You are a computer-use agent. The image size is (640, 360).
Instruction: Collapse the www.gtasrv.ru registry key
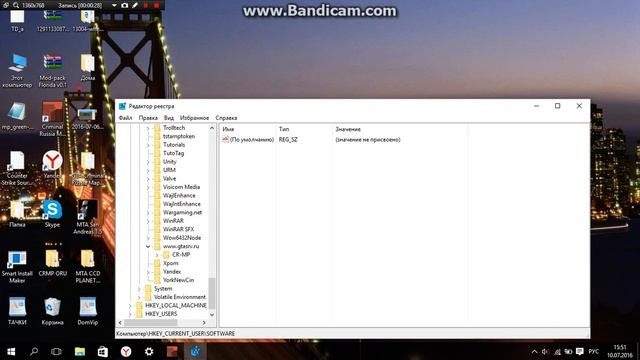click(x=148, y=247)
